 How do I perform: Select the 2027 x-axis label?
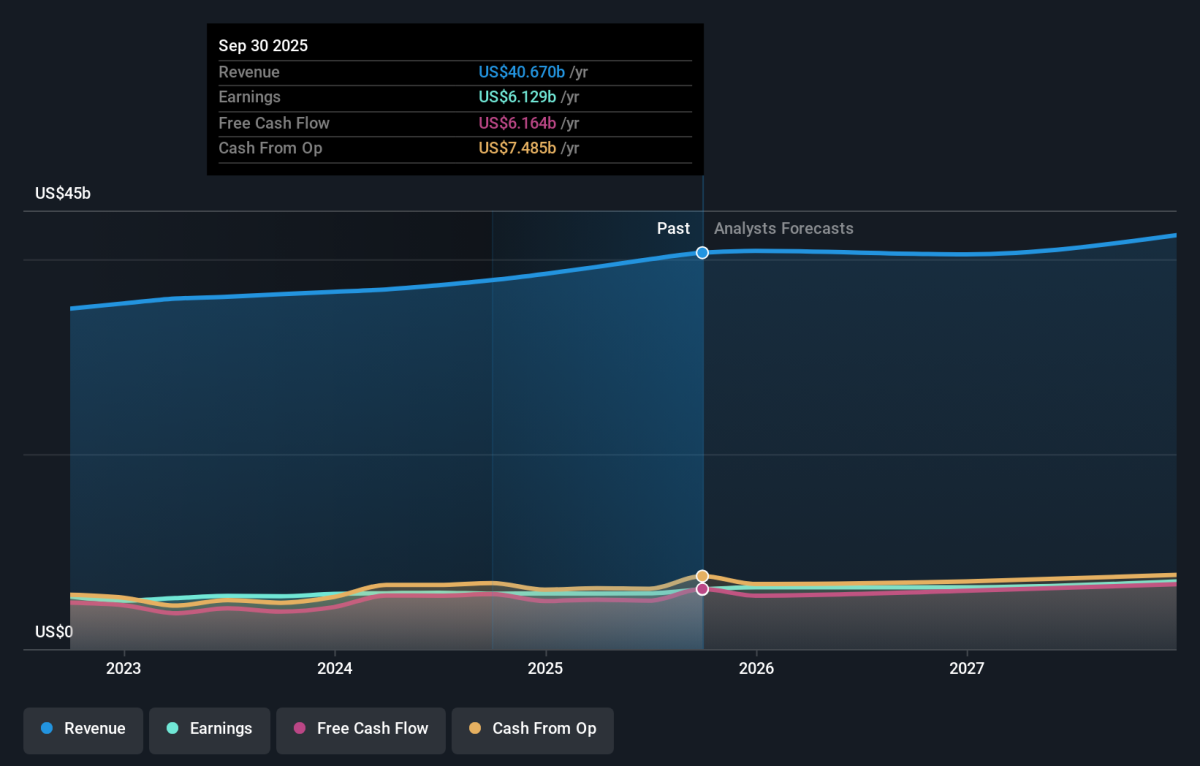pyautogui.click(x=967, y=667)
